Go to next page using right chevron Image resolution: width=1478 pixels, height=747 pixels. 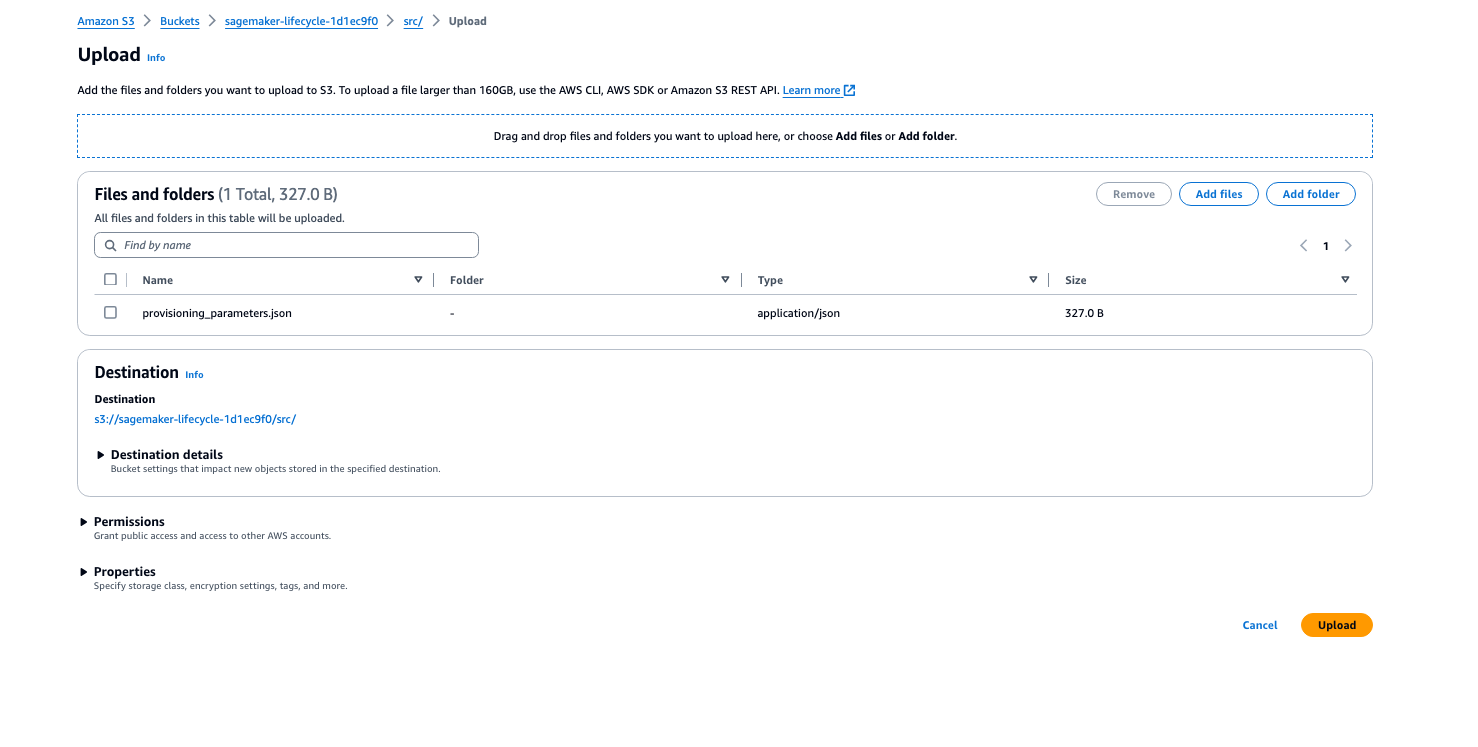[1348, 246]
